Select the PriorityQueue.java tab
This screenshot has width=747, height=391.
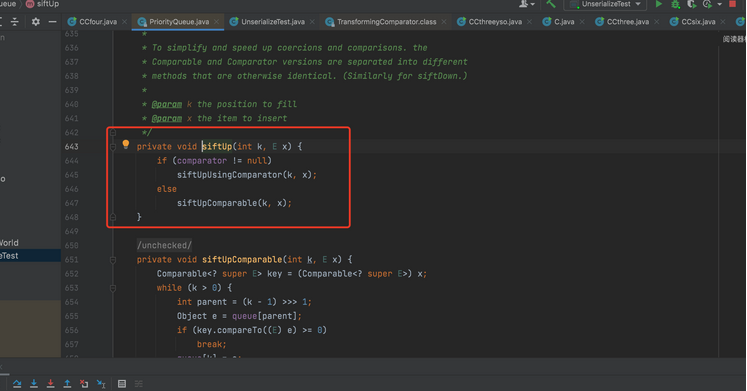pyautogui.click(x=178, y=21)
